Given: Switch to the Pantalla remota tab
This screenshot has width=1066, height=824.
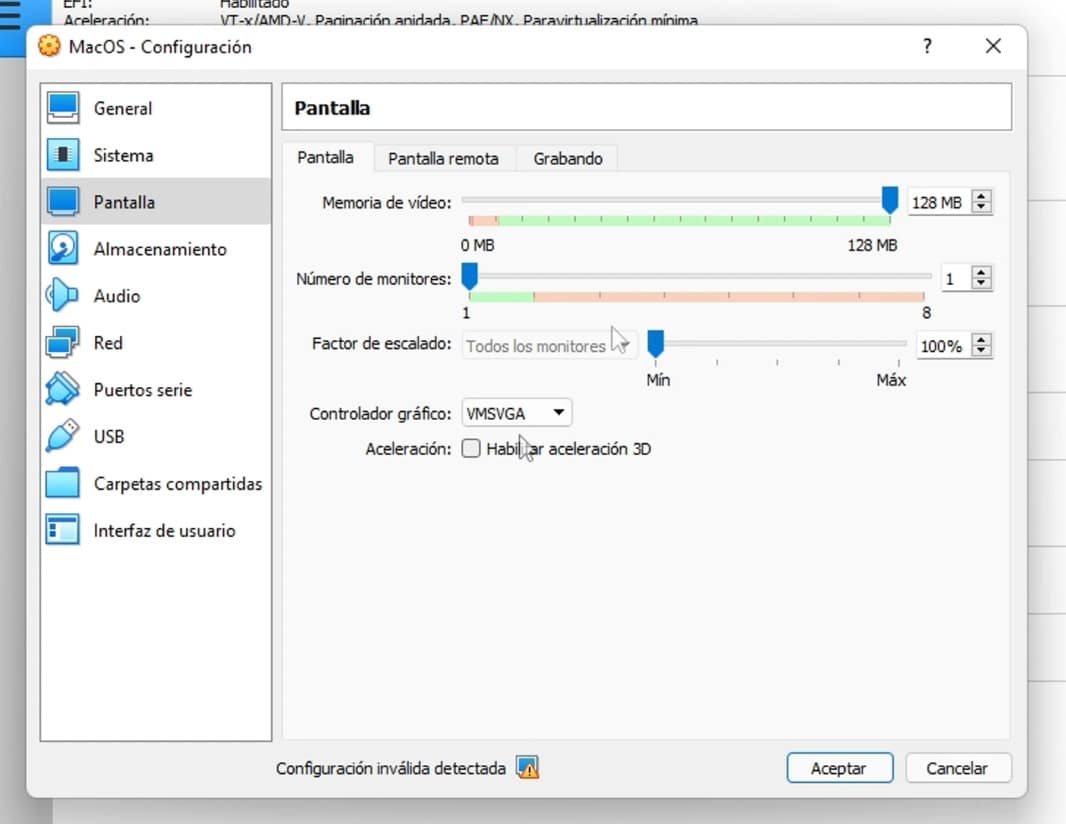Looking at the screenshot, I should [443, 158].
